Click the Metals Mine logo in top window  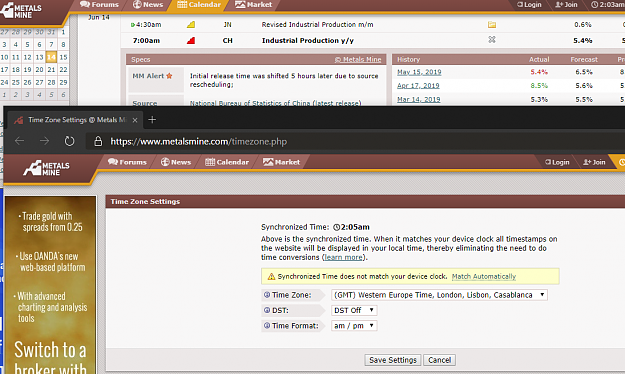pyautogui.click(x=22, y=10)
